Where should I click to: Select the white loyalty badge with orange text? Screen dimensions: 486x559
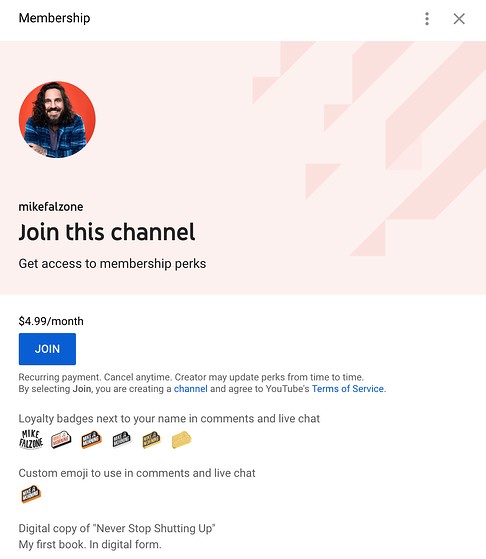point(61,440)
